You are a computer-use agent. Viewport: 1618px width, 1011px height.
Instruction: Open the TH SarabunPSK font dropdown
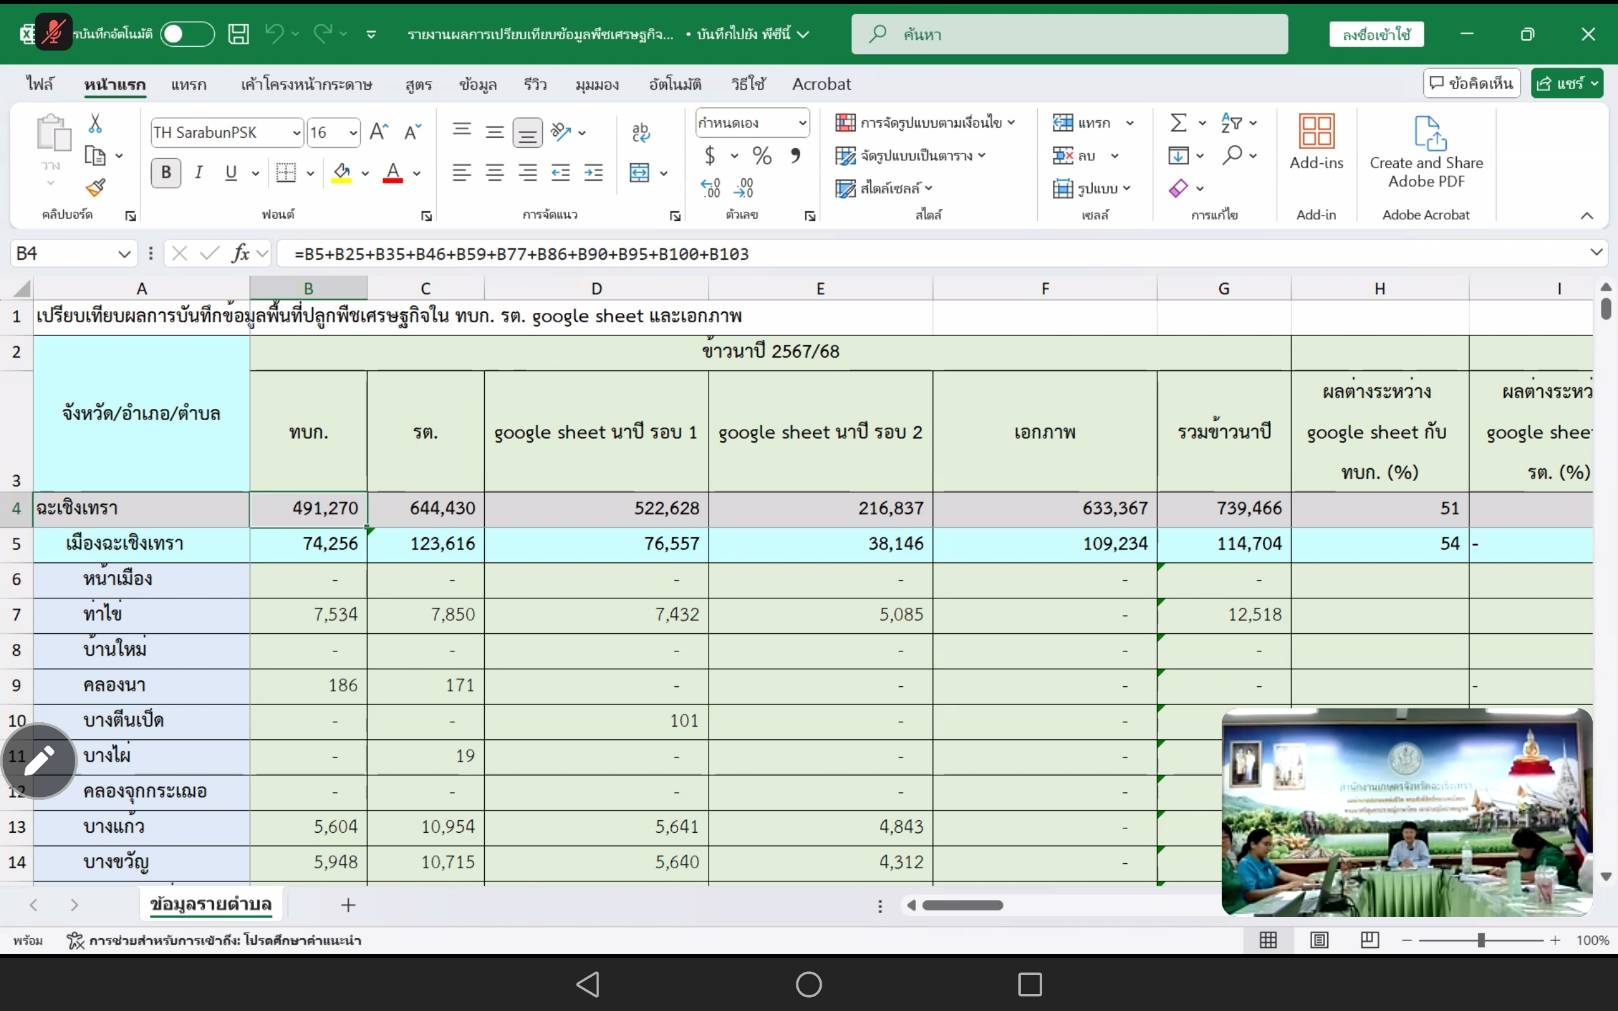pyautogui.click(x=296, y=133)
